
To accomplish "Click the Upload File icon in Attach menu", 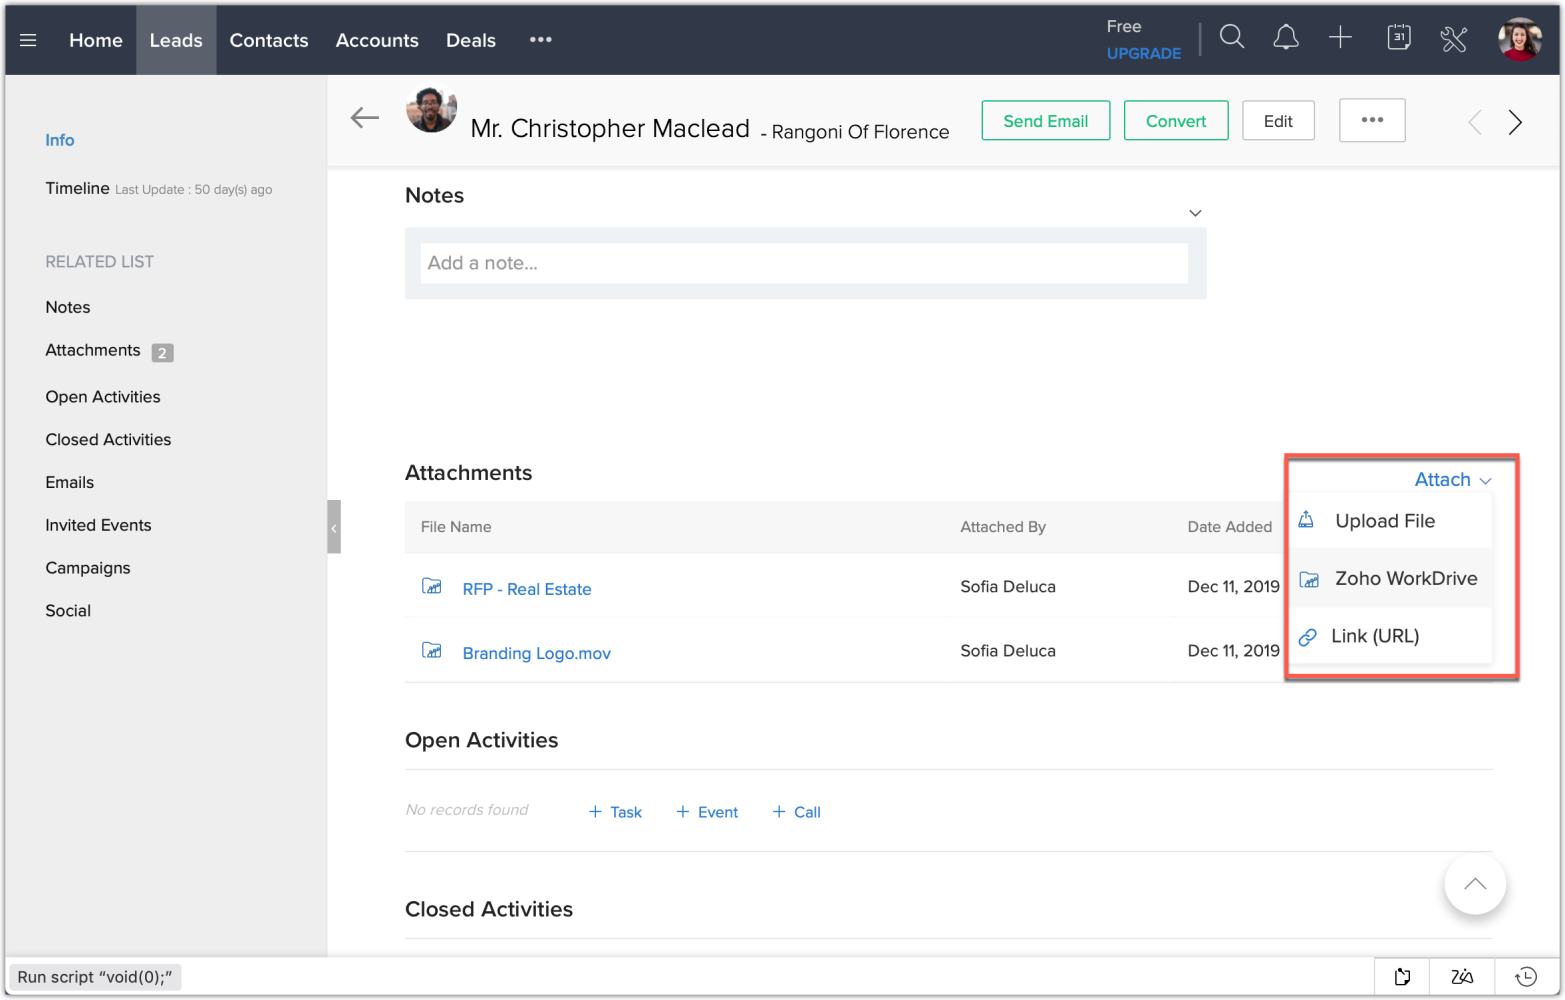I will (x=1306, y=519).
